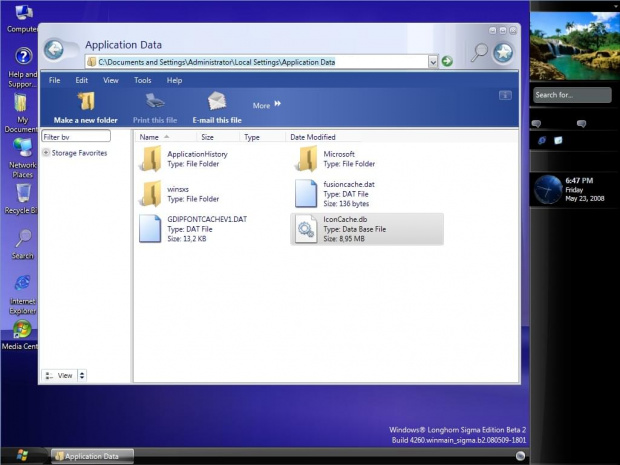Screen dimensions: 620x465
Task: Select the winsxs folder icon
Action: [x=150, y=194]
